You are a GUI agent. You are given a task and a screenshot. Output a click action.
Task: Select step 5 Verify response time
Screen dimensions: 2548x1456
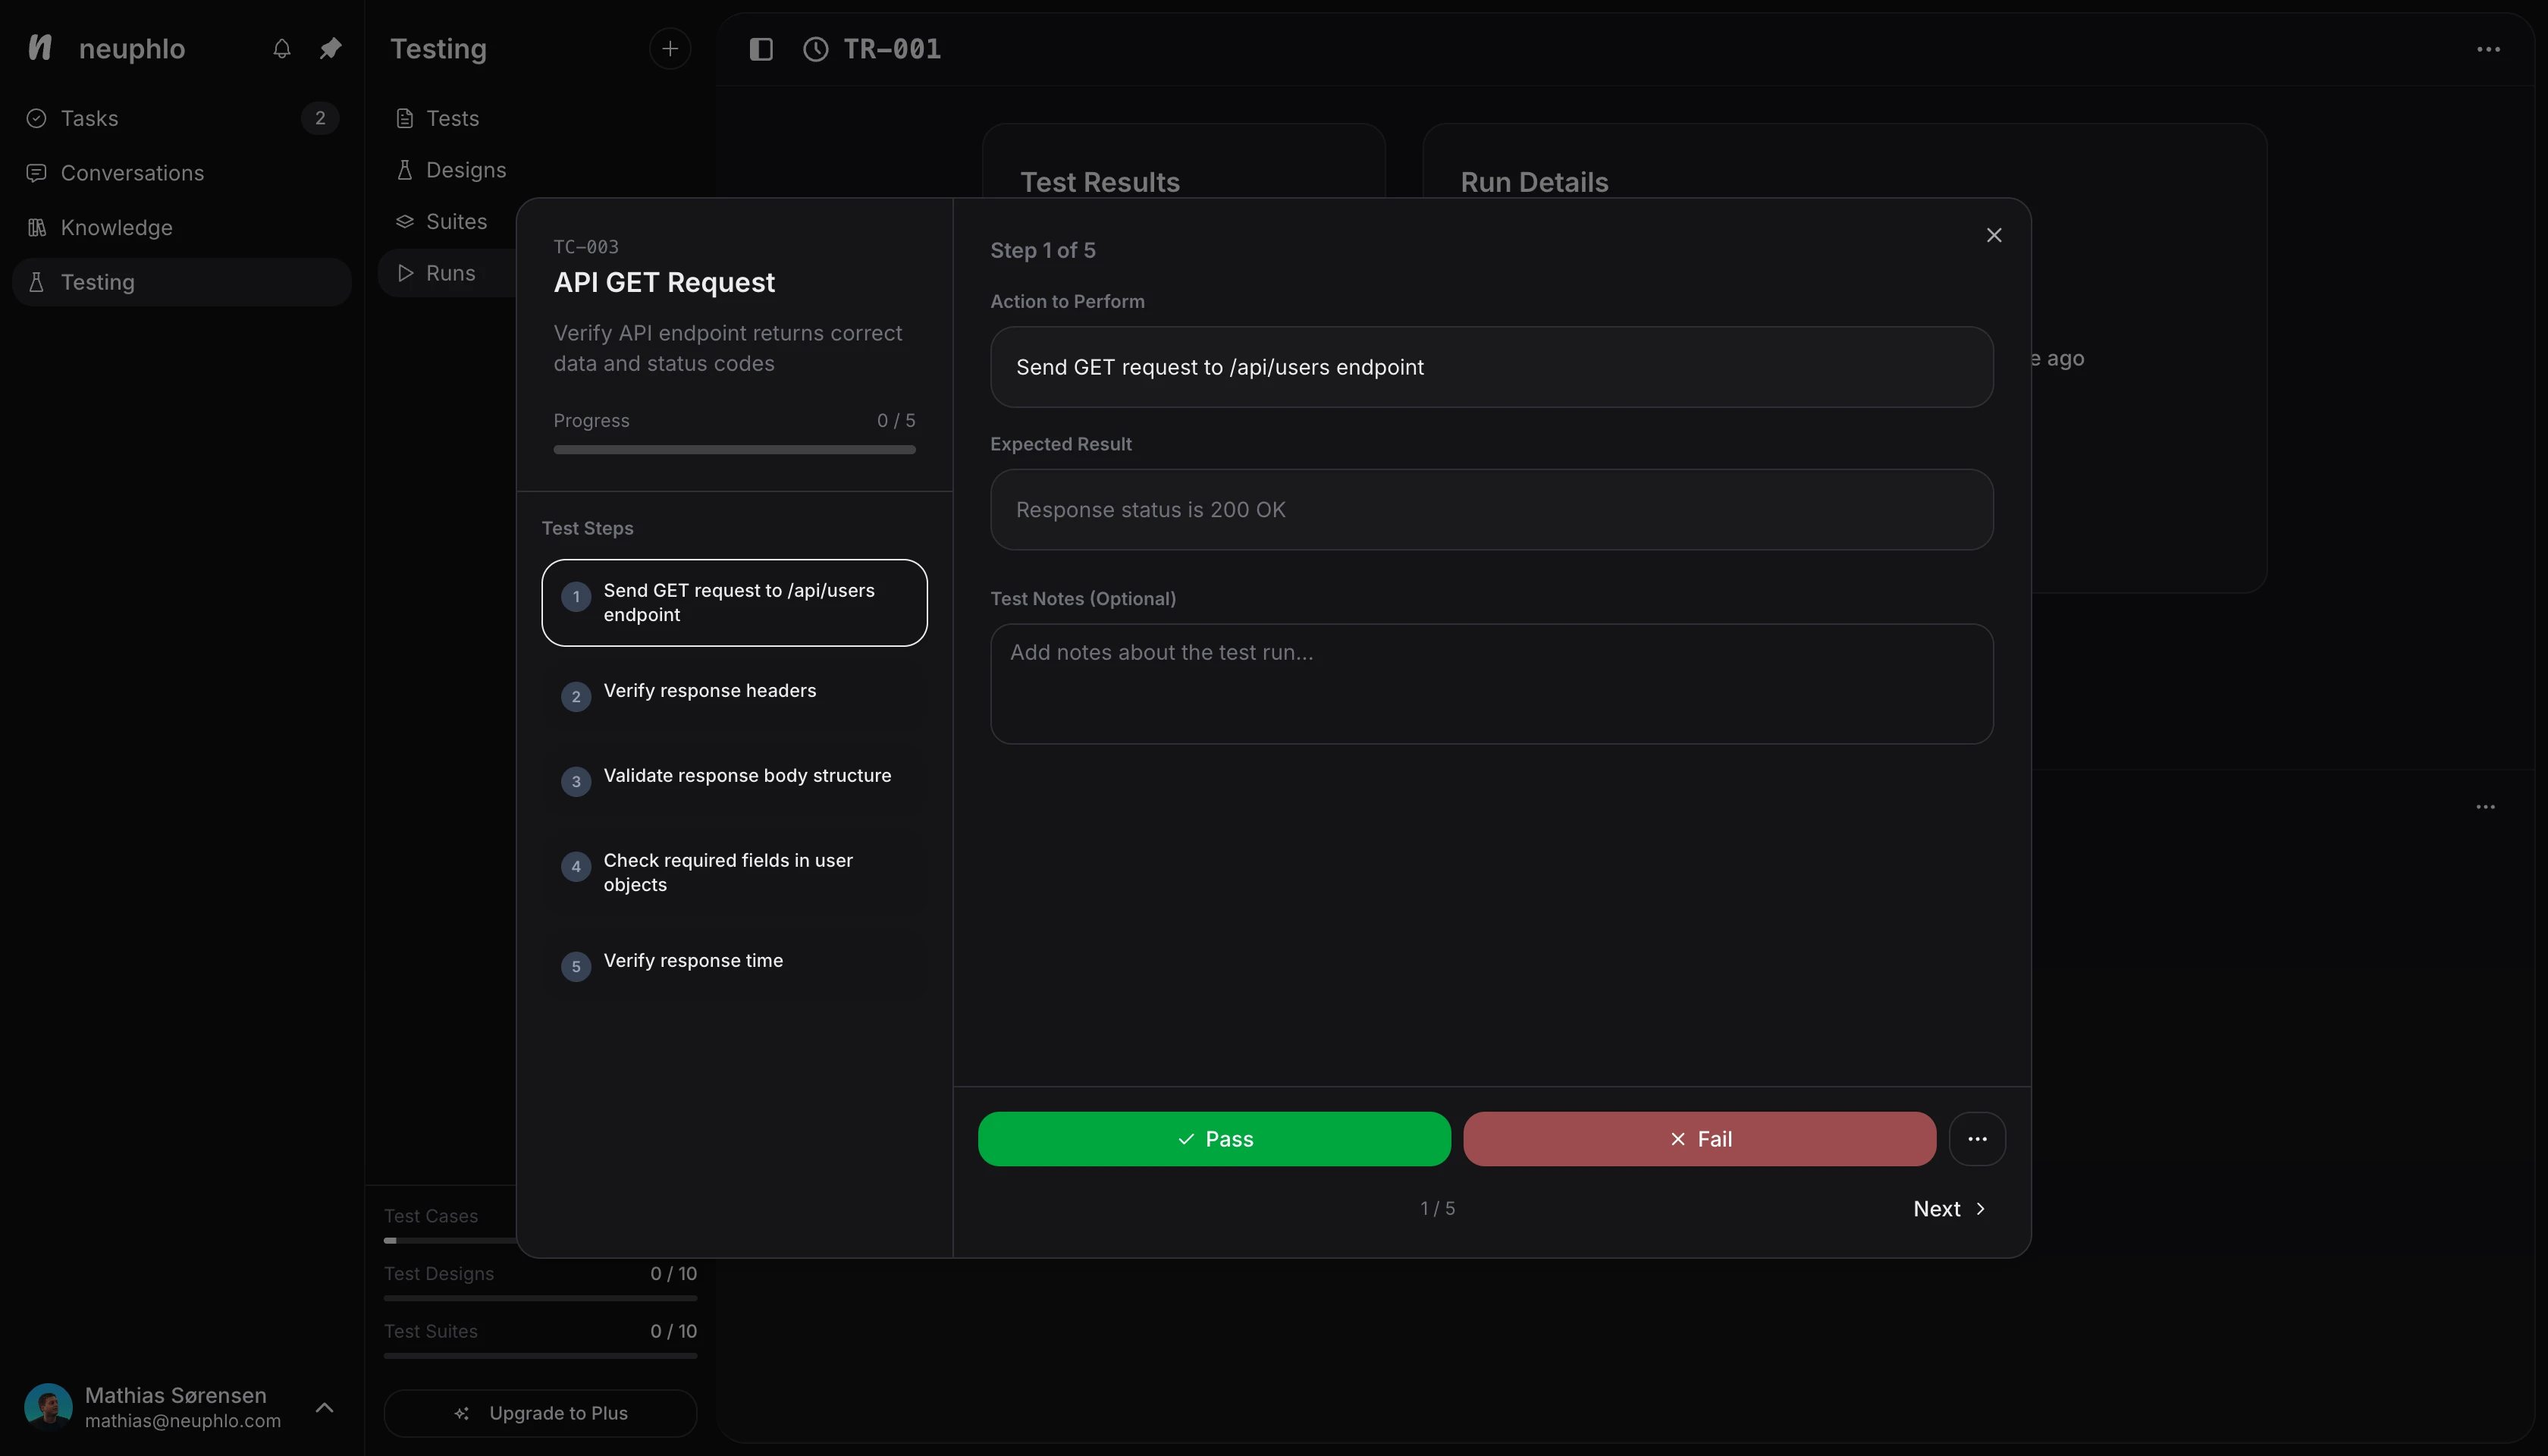pyautogui.click(x=734, y=961)
